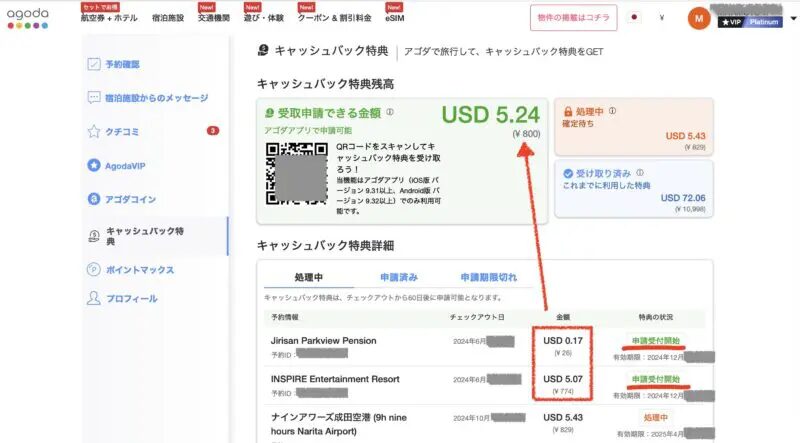This screenshot has height=443, width=800.
Task: Click 物件の掲載はコチラ button
Action: coord(573,18)
